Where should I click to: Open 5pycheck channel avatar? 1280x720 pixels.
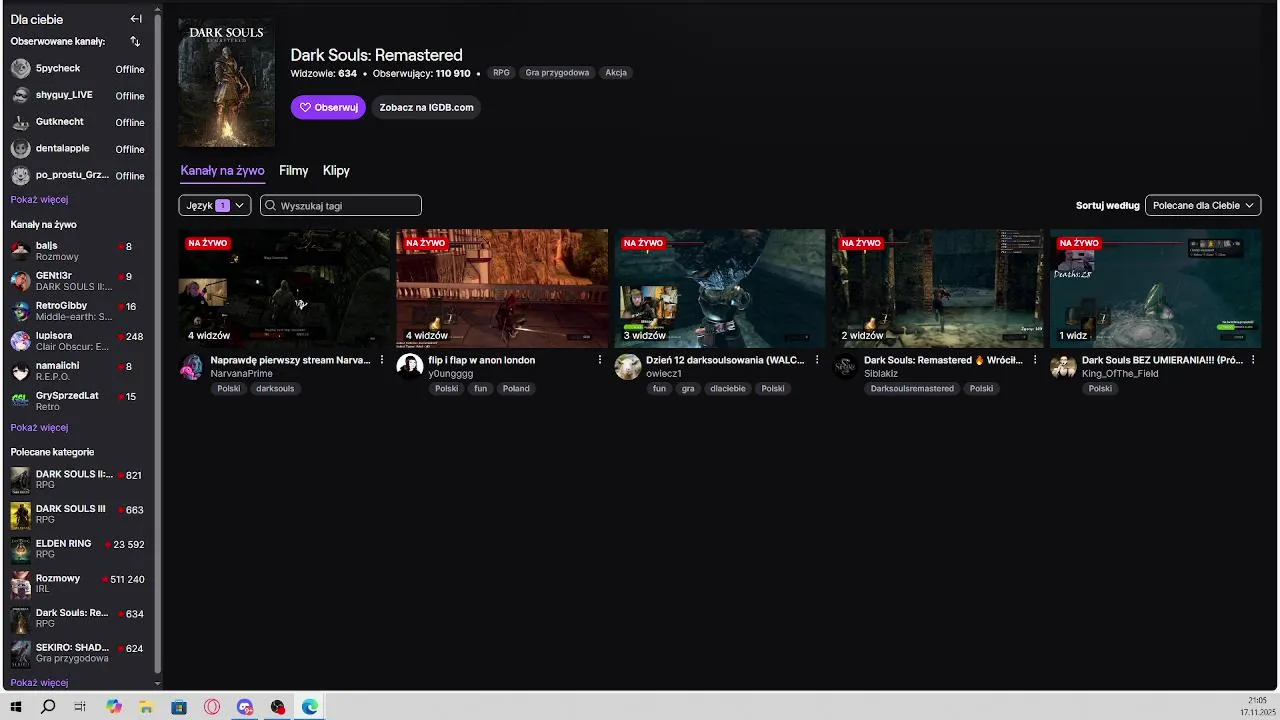tap(20, 69)
